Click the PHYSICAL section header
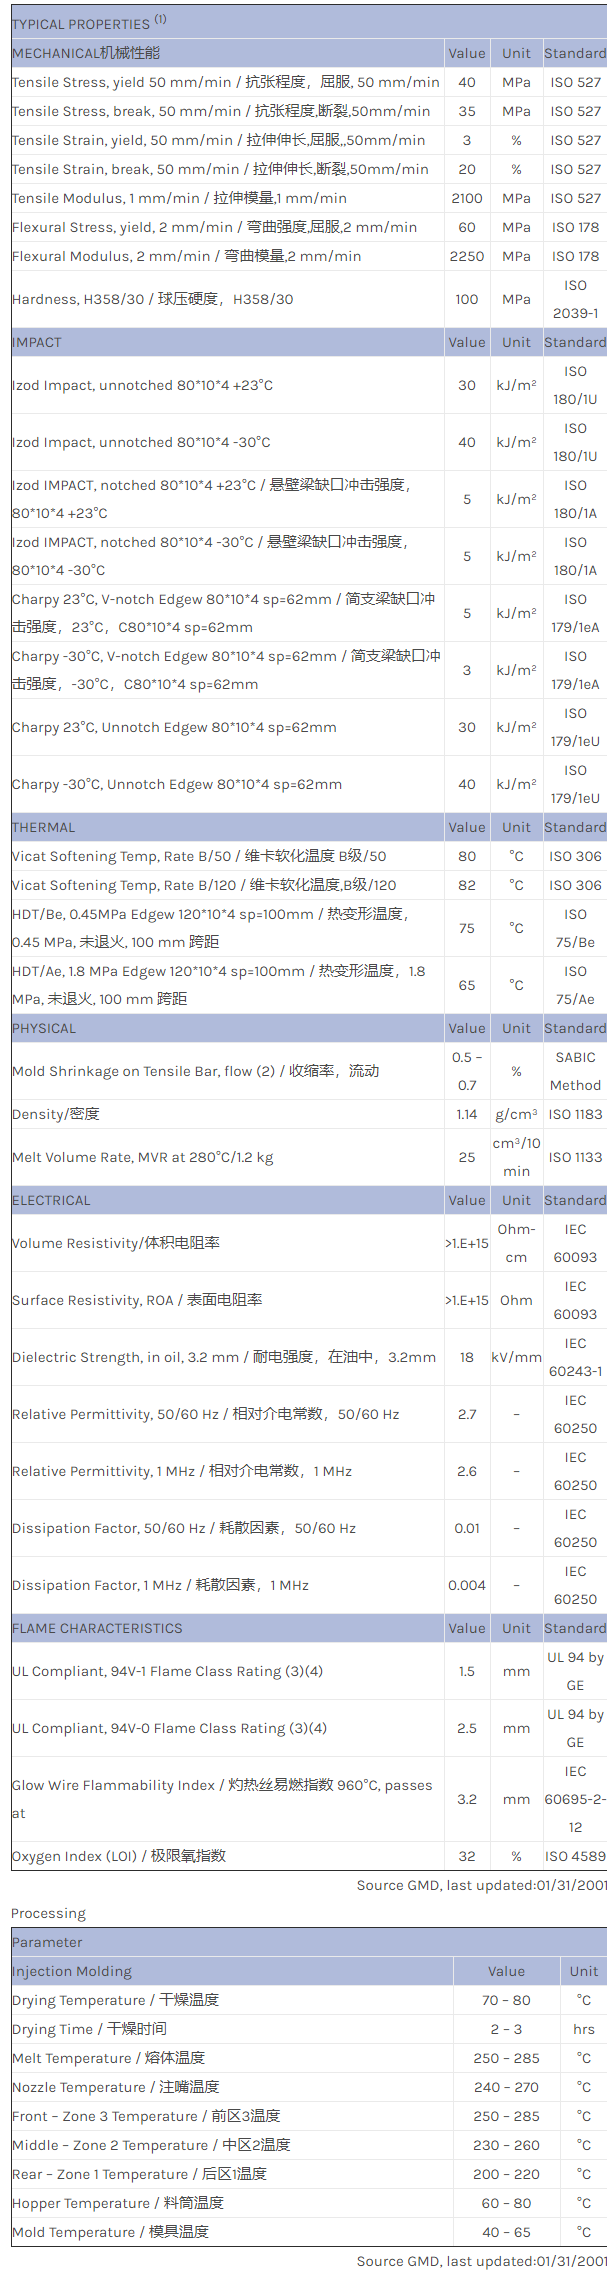Viewport: 607px width, 2274px height. point(44,1028)
